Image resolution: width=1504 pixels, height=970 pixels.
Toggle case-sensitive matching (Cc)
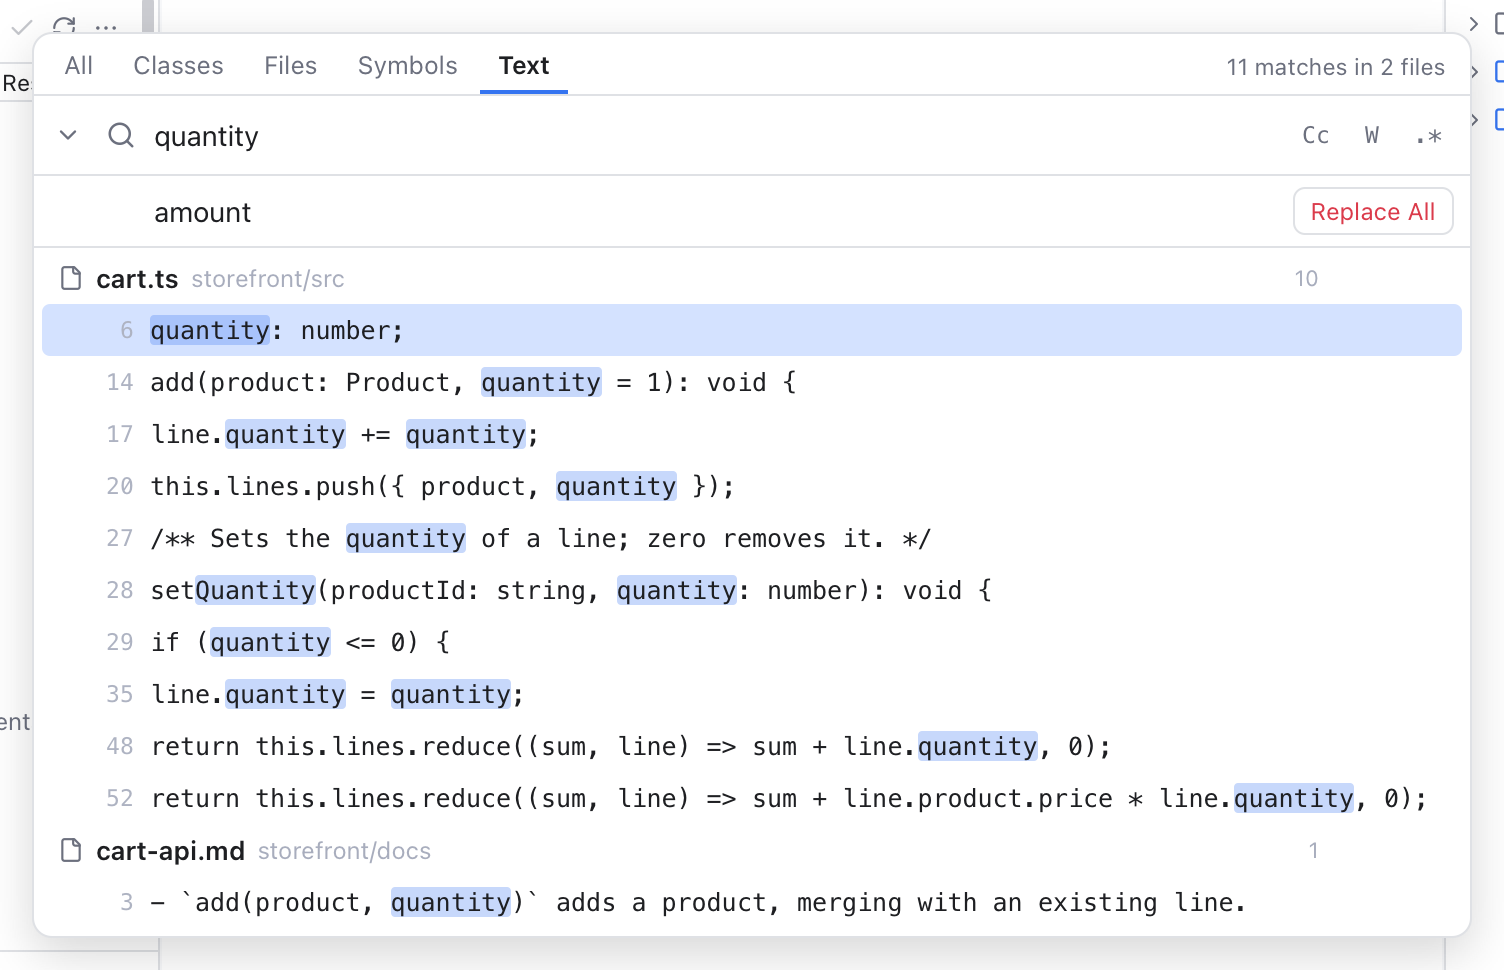(1316, 135)
